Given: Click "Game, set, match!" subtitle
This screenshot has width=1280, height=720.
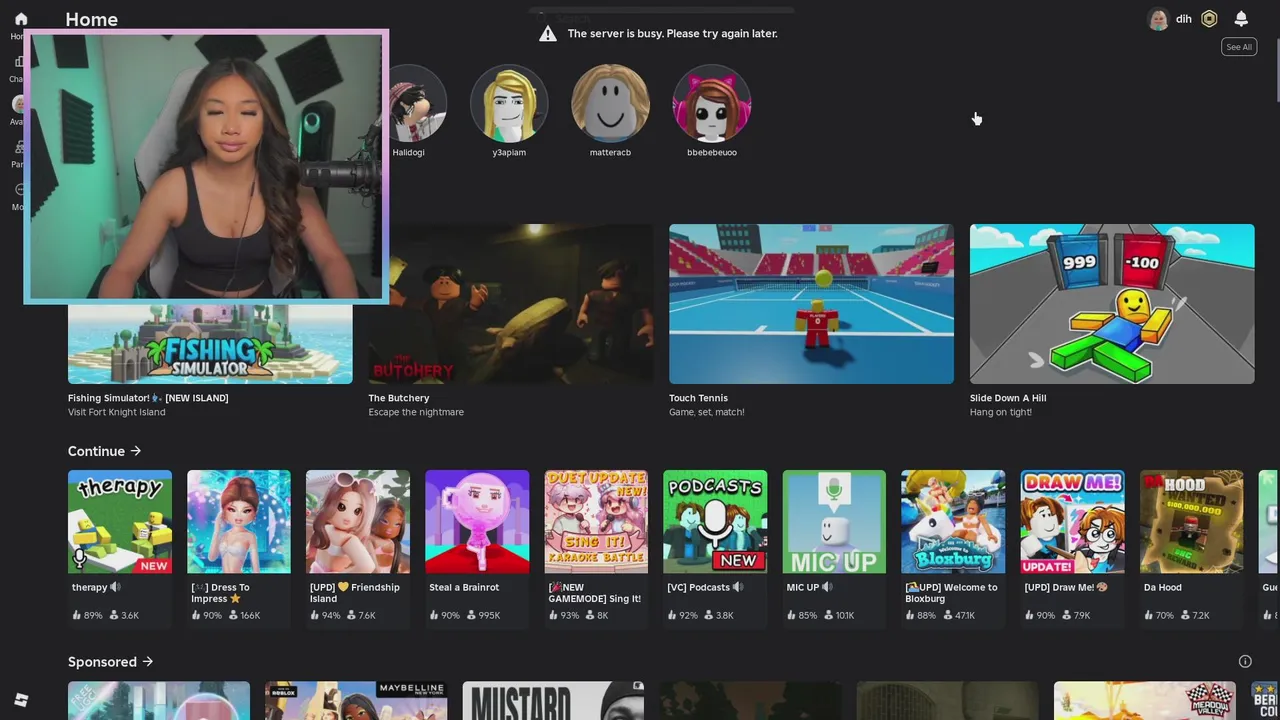Looking at the screenshot, I should [707, 412].
